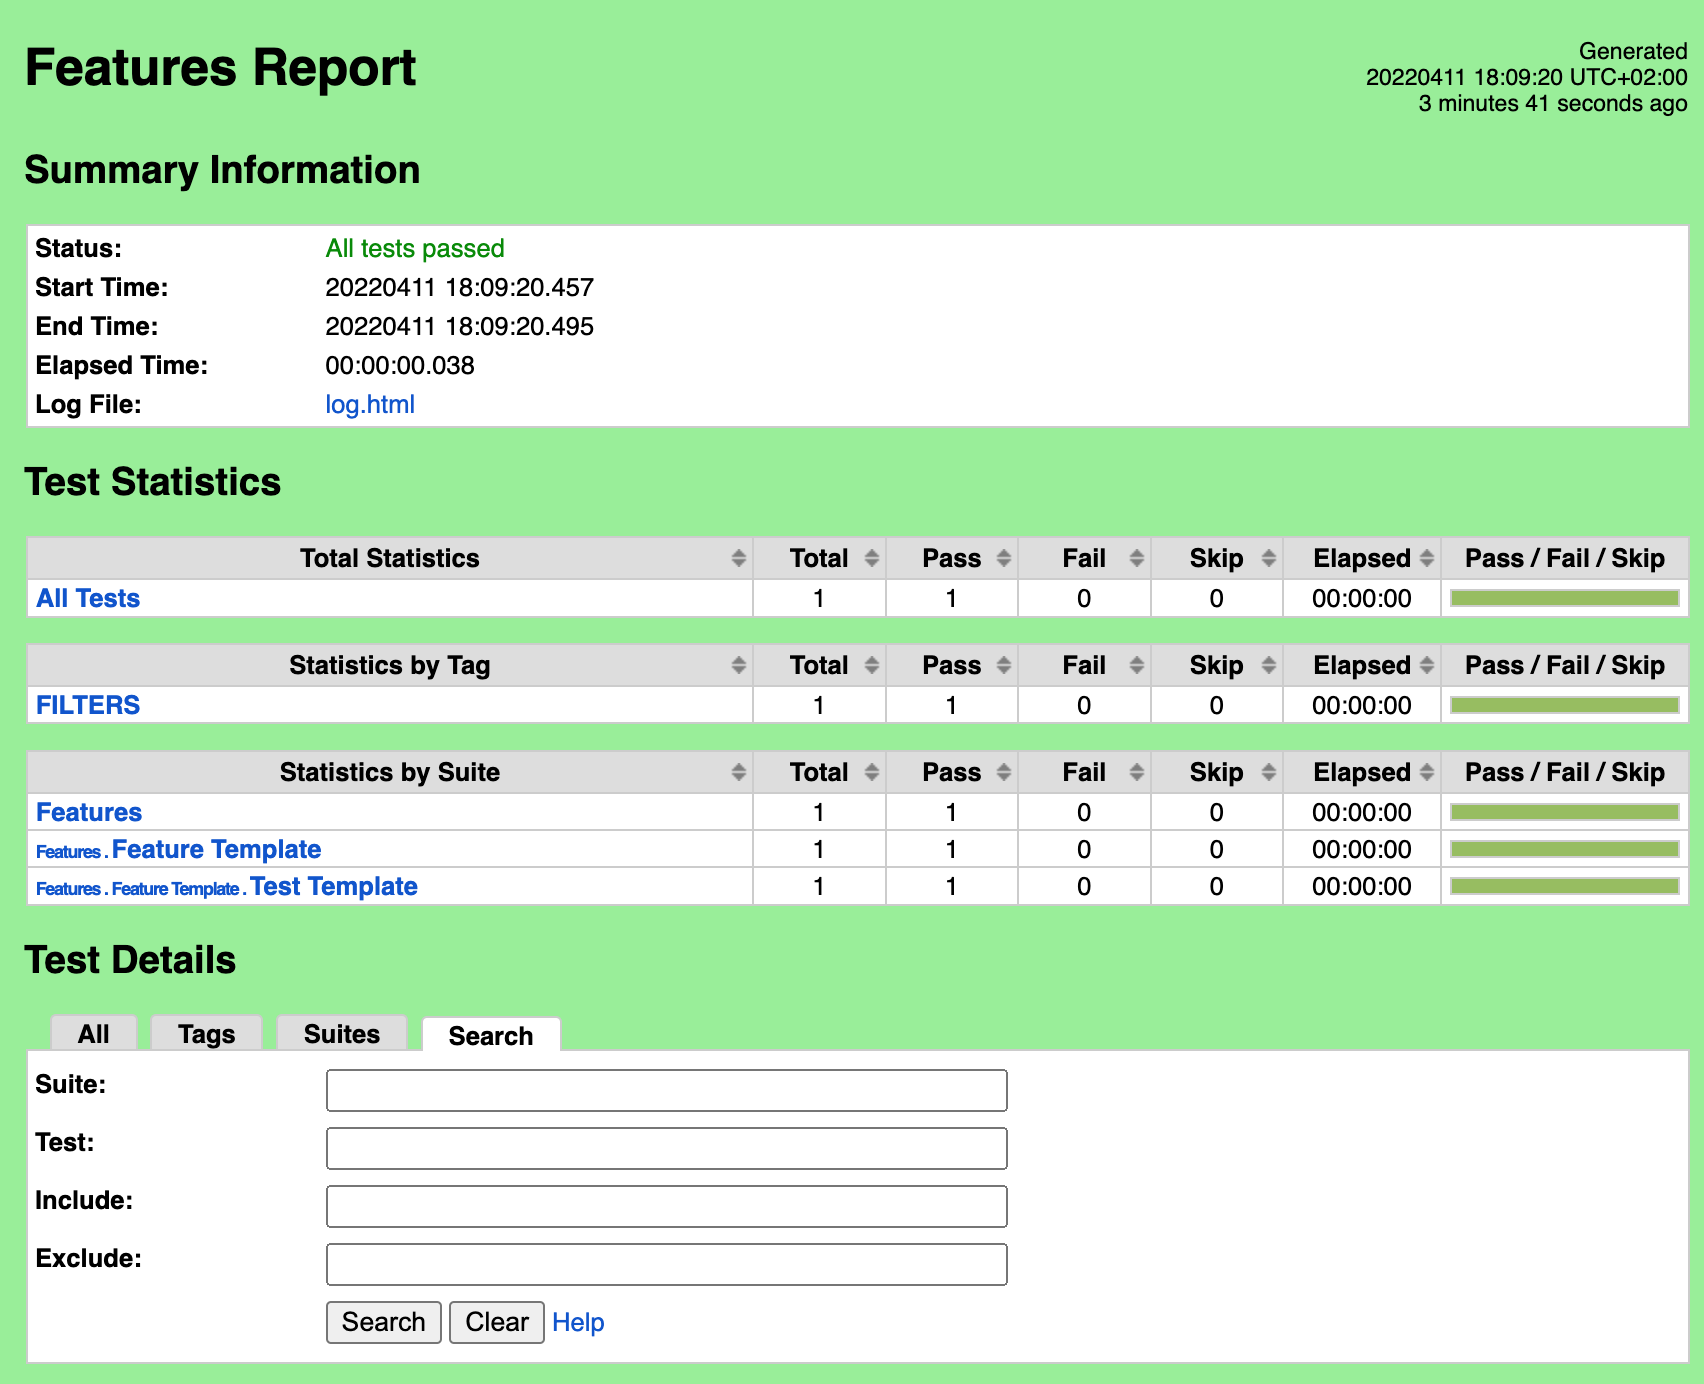This screenshot has height=1384, width=1704.
Task: Sort Statistics by Tag Fail column
Action: coord(1084,665)
